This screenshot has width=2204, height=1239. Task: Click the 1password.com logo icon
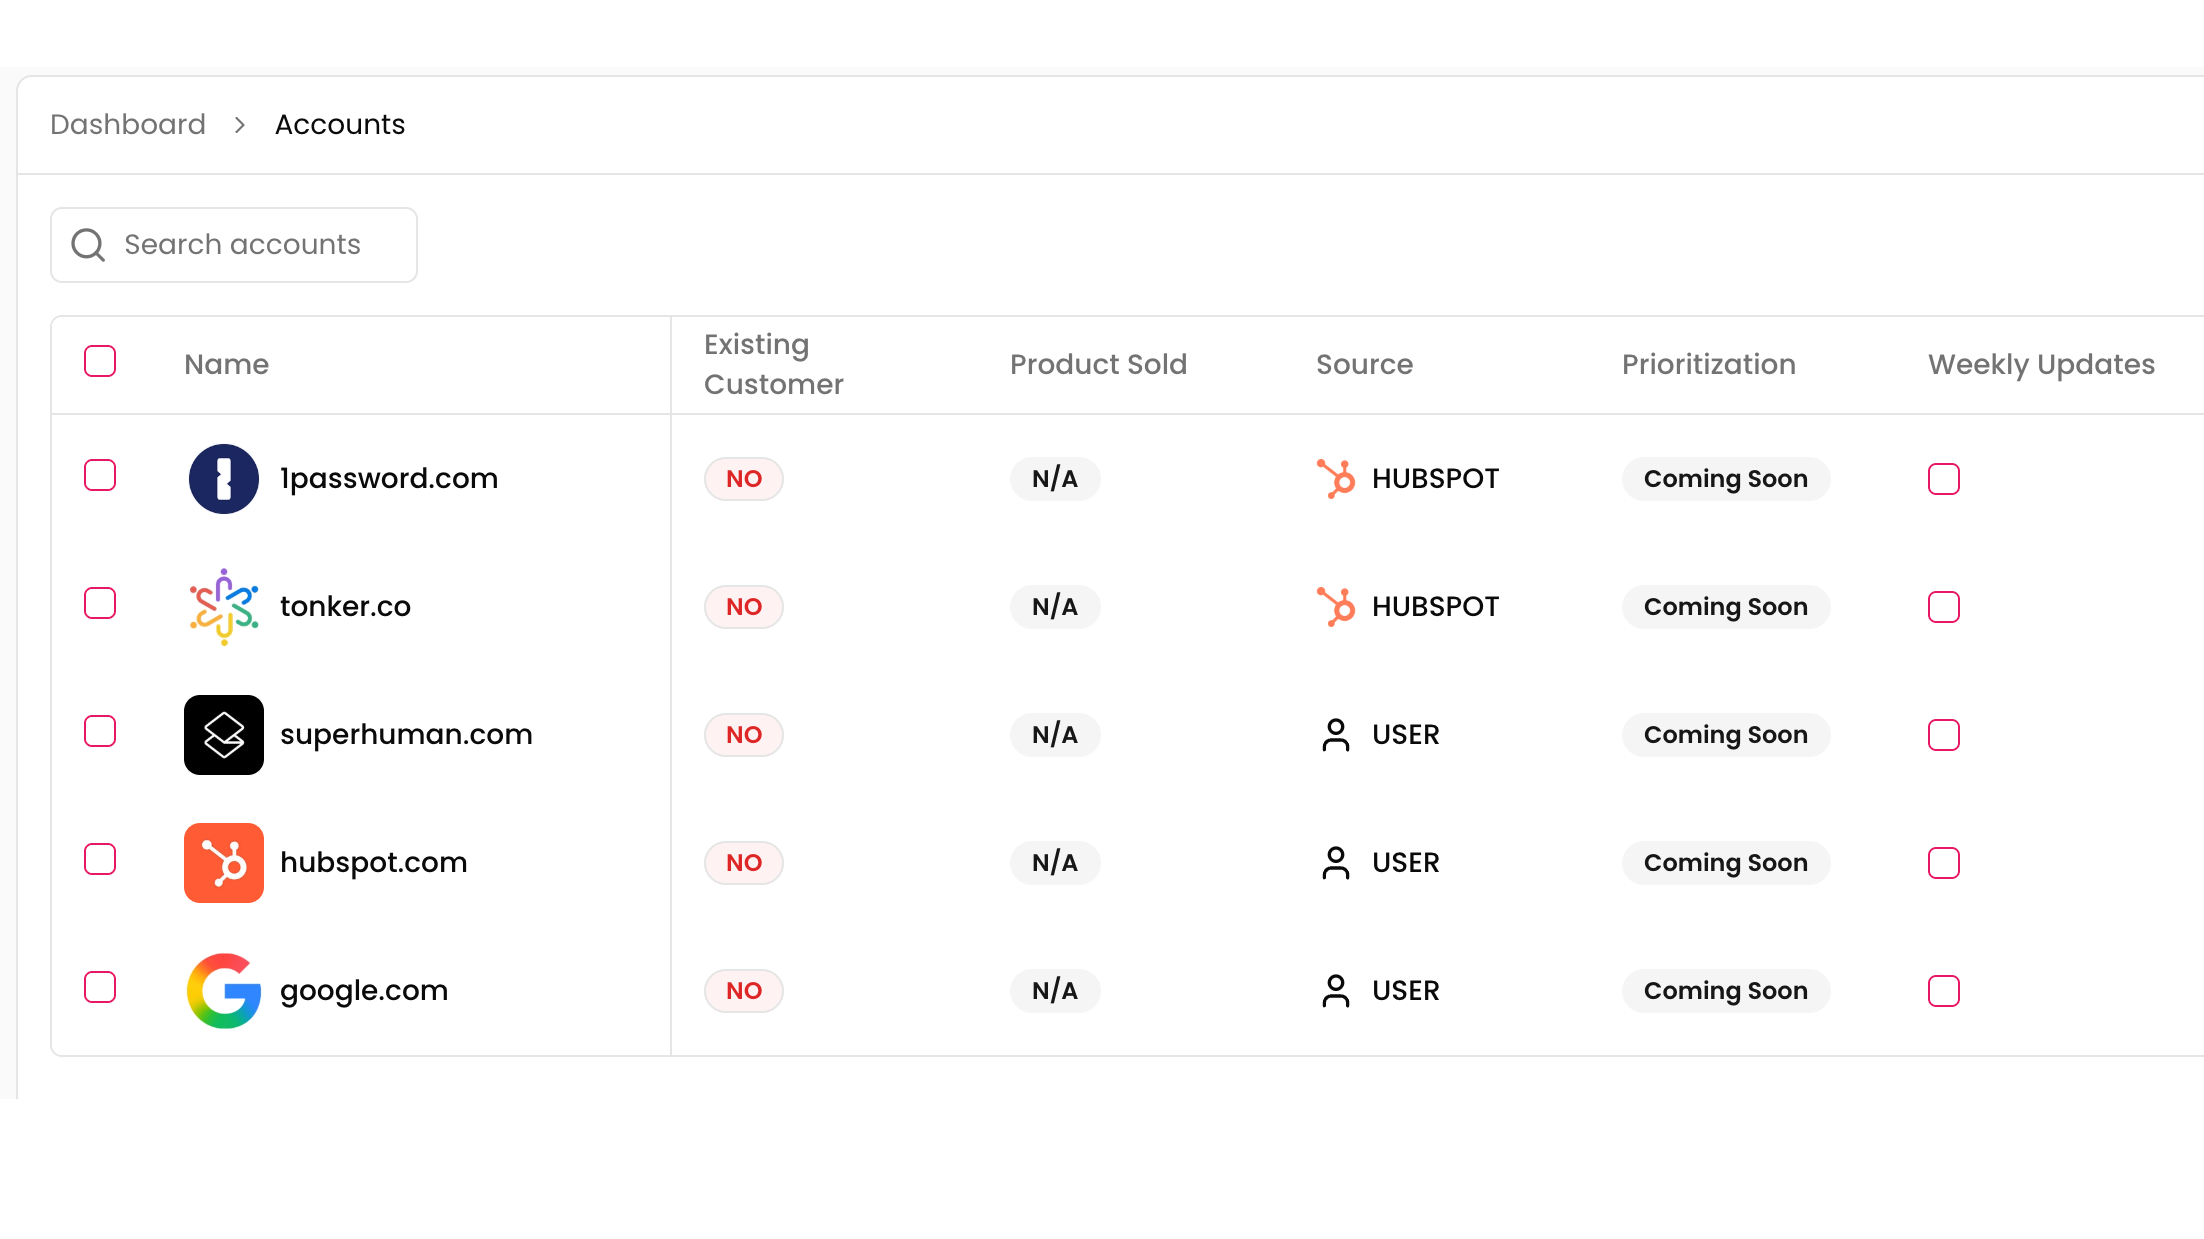[x=224, y=479]
